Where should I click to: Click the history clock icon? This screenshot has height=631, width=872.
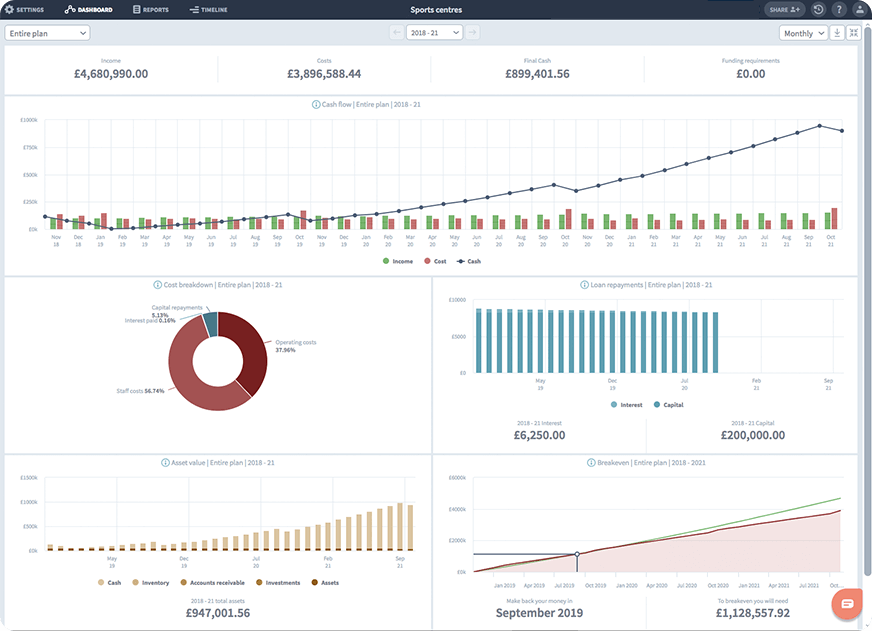(819, 10)
